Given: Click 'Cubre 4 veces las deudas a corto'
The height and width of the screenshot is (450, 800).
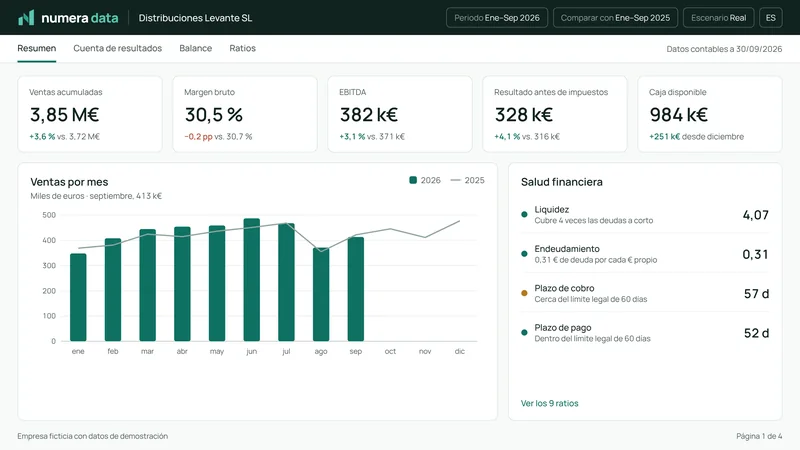Looking at the screenshot, I should coord(593,220).
